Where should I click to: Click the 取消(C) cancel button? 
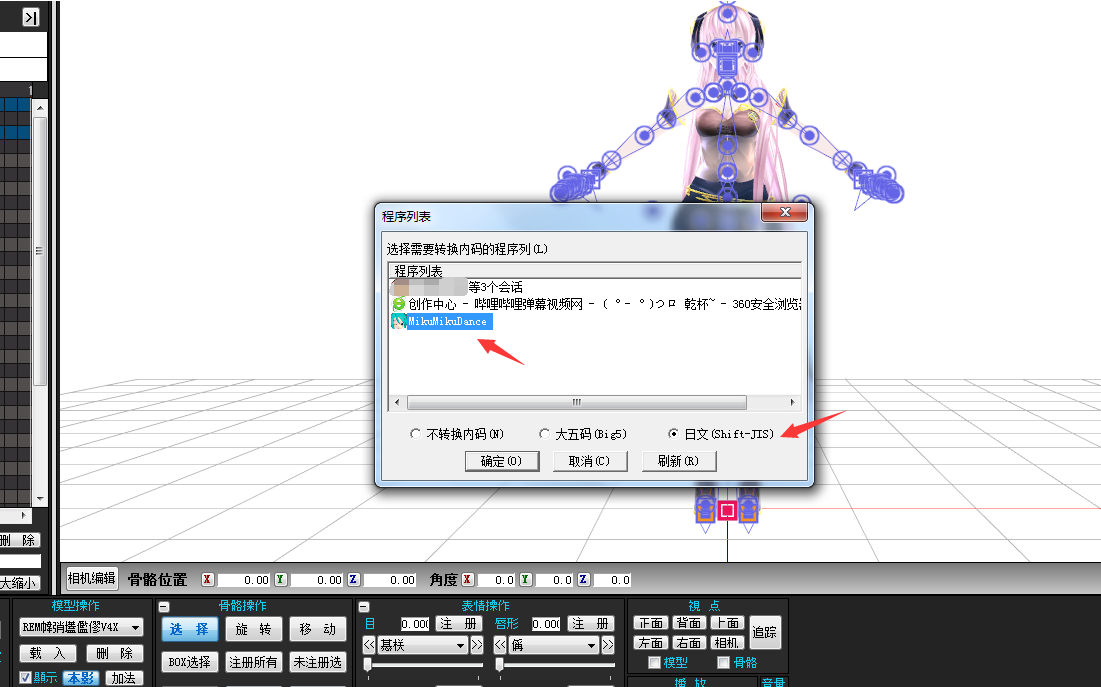590,461
